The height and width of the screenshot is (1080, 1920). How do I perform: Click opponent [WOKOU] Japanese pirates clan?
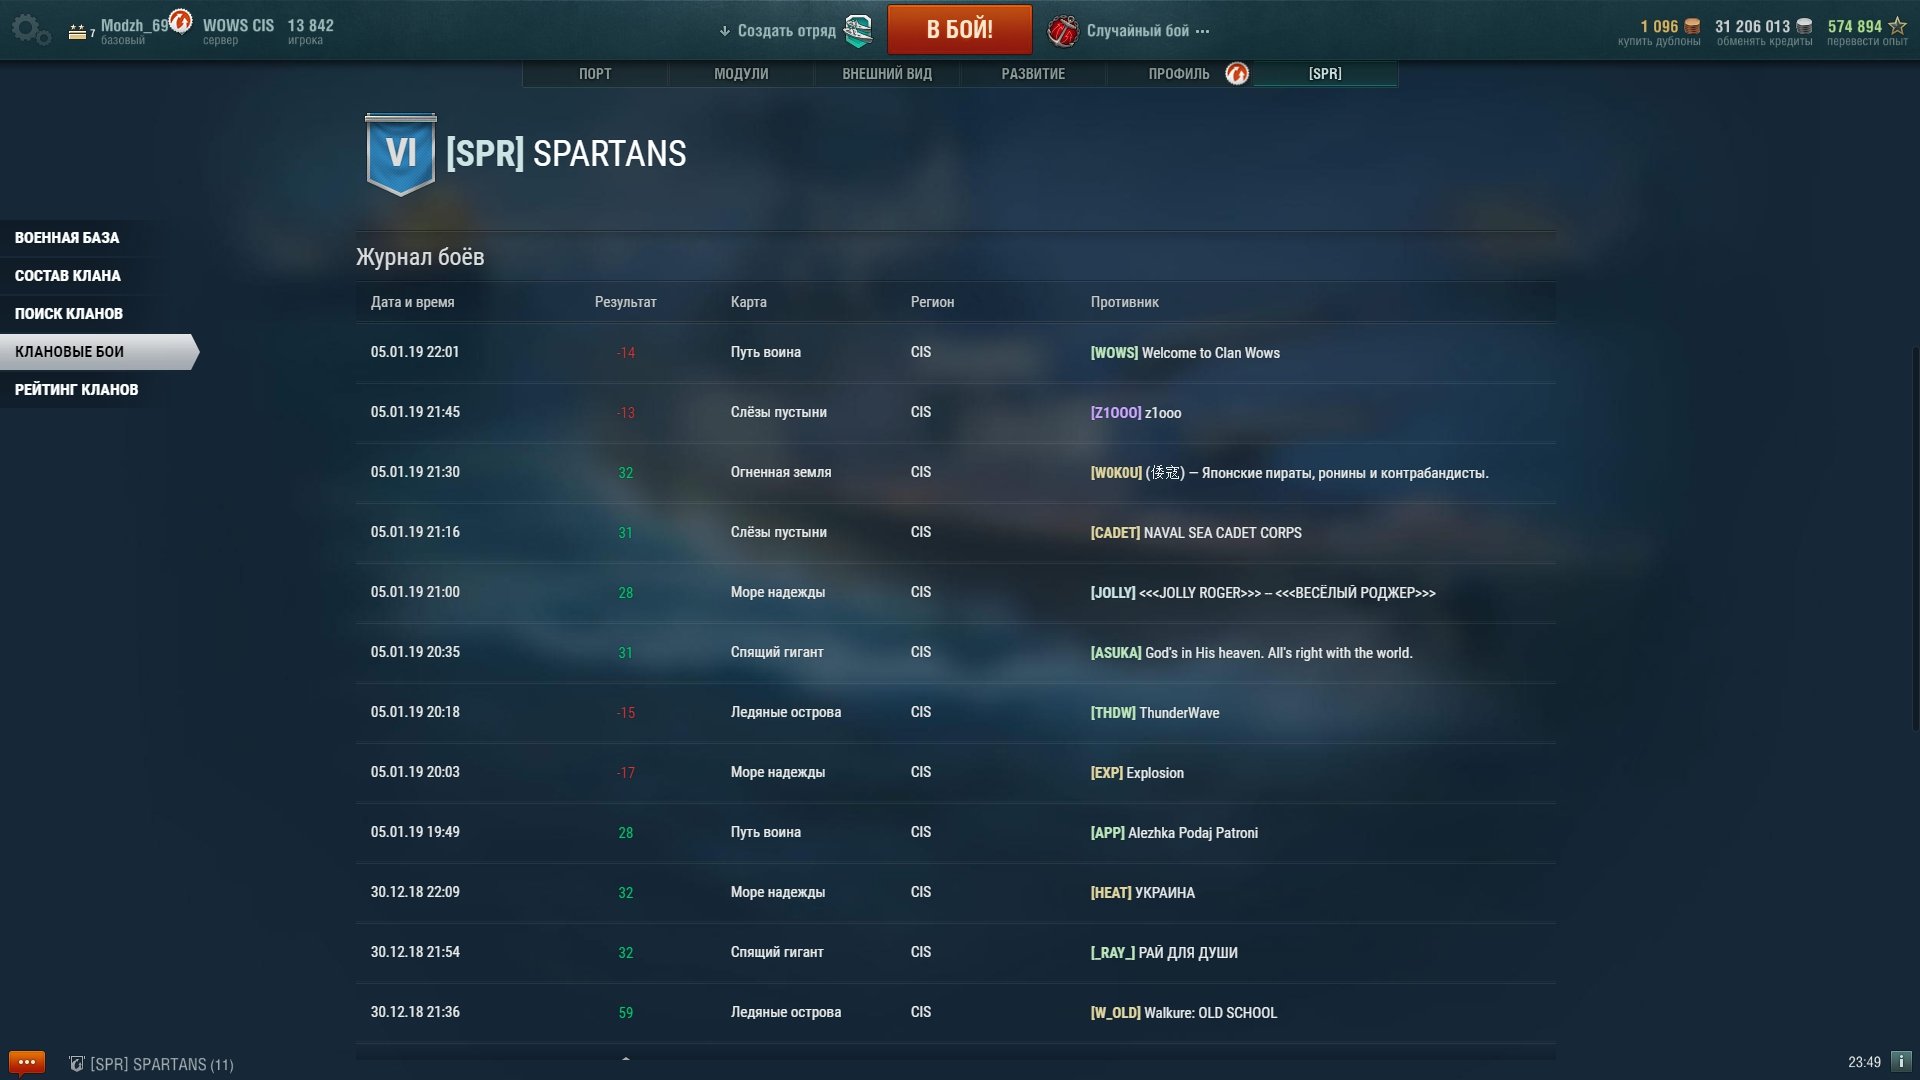pos(1289,473)
